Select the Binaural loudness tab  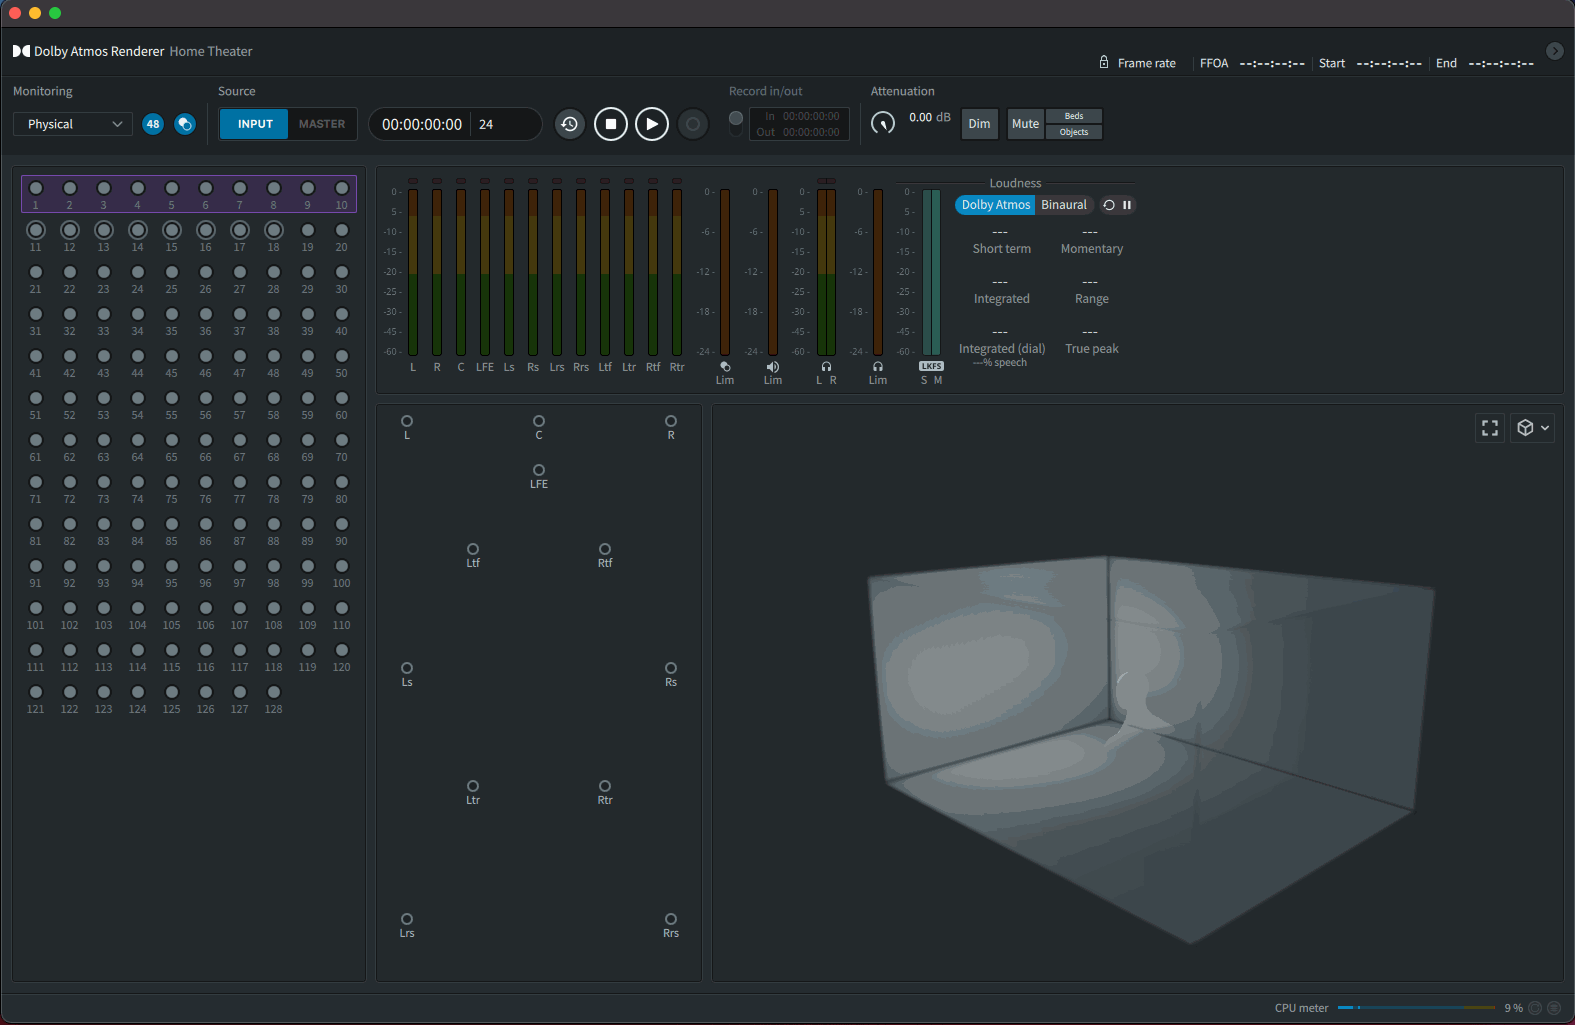[x=1064, y=205]
